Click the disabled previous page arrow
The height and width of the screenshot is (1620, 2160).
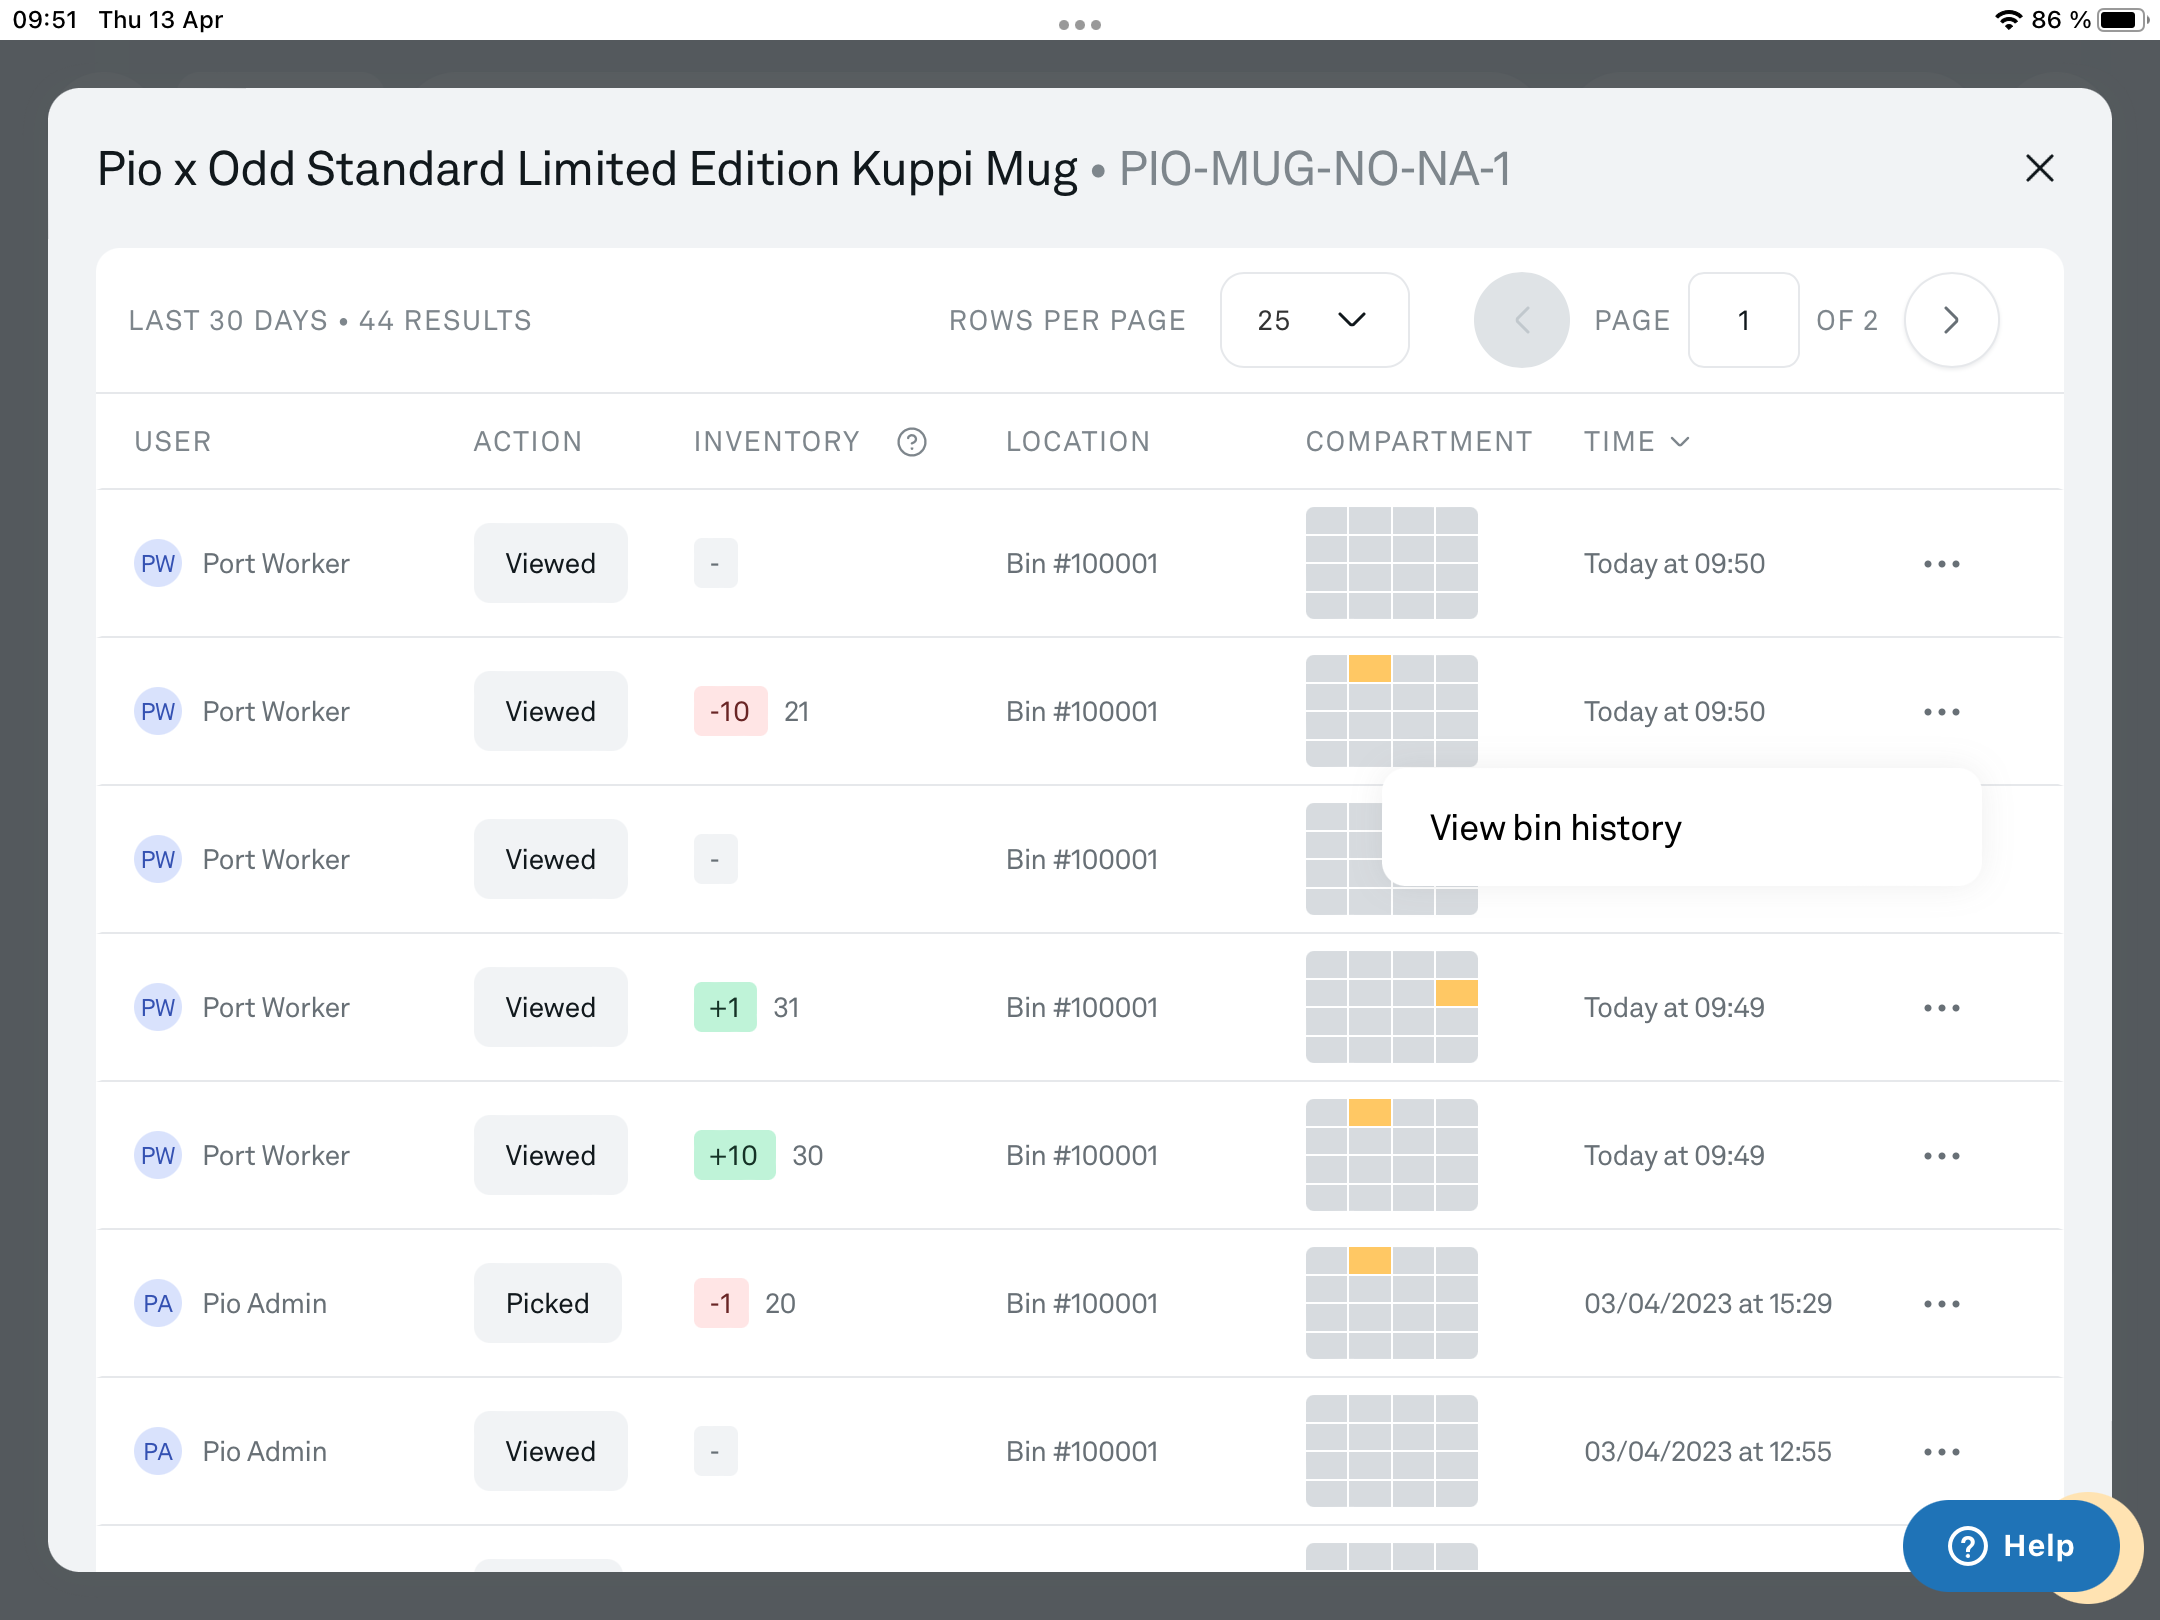click(1521, 320)
